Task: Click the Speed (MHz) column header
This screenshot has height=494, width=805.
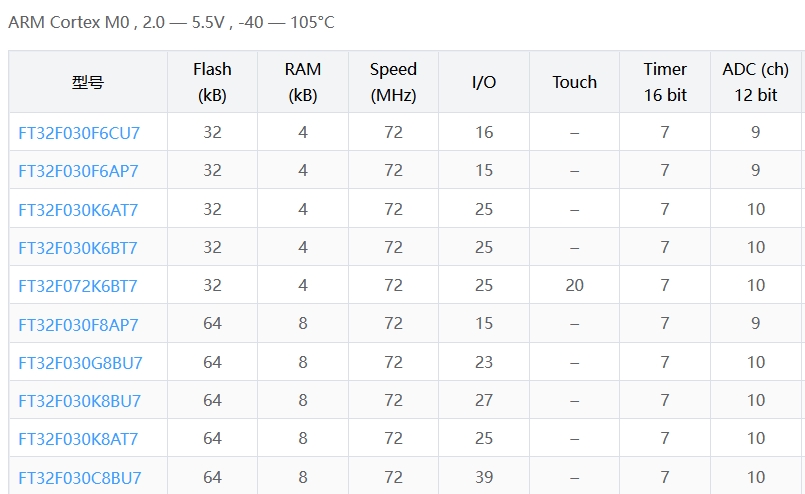Action: pyautogui.click(x=393, y=82)
